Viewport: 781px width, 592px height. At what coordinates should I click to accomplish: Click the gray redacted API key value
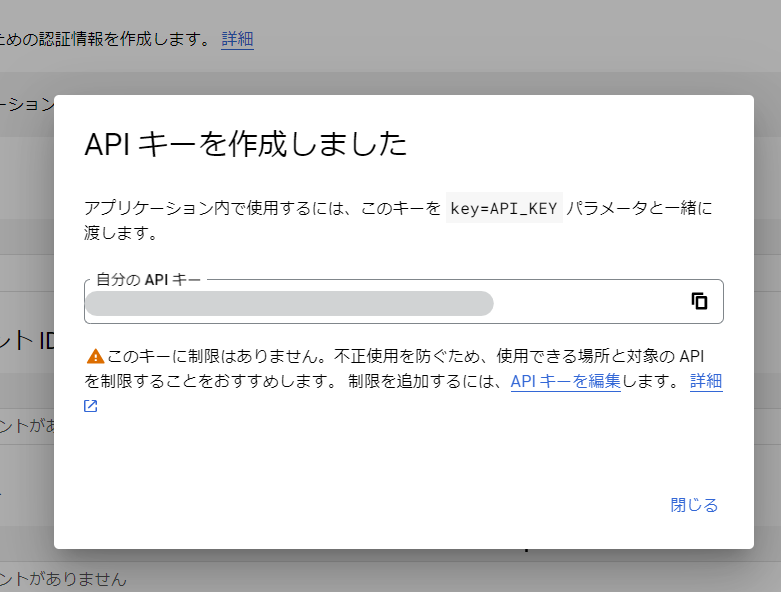[x=289, y=303]
